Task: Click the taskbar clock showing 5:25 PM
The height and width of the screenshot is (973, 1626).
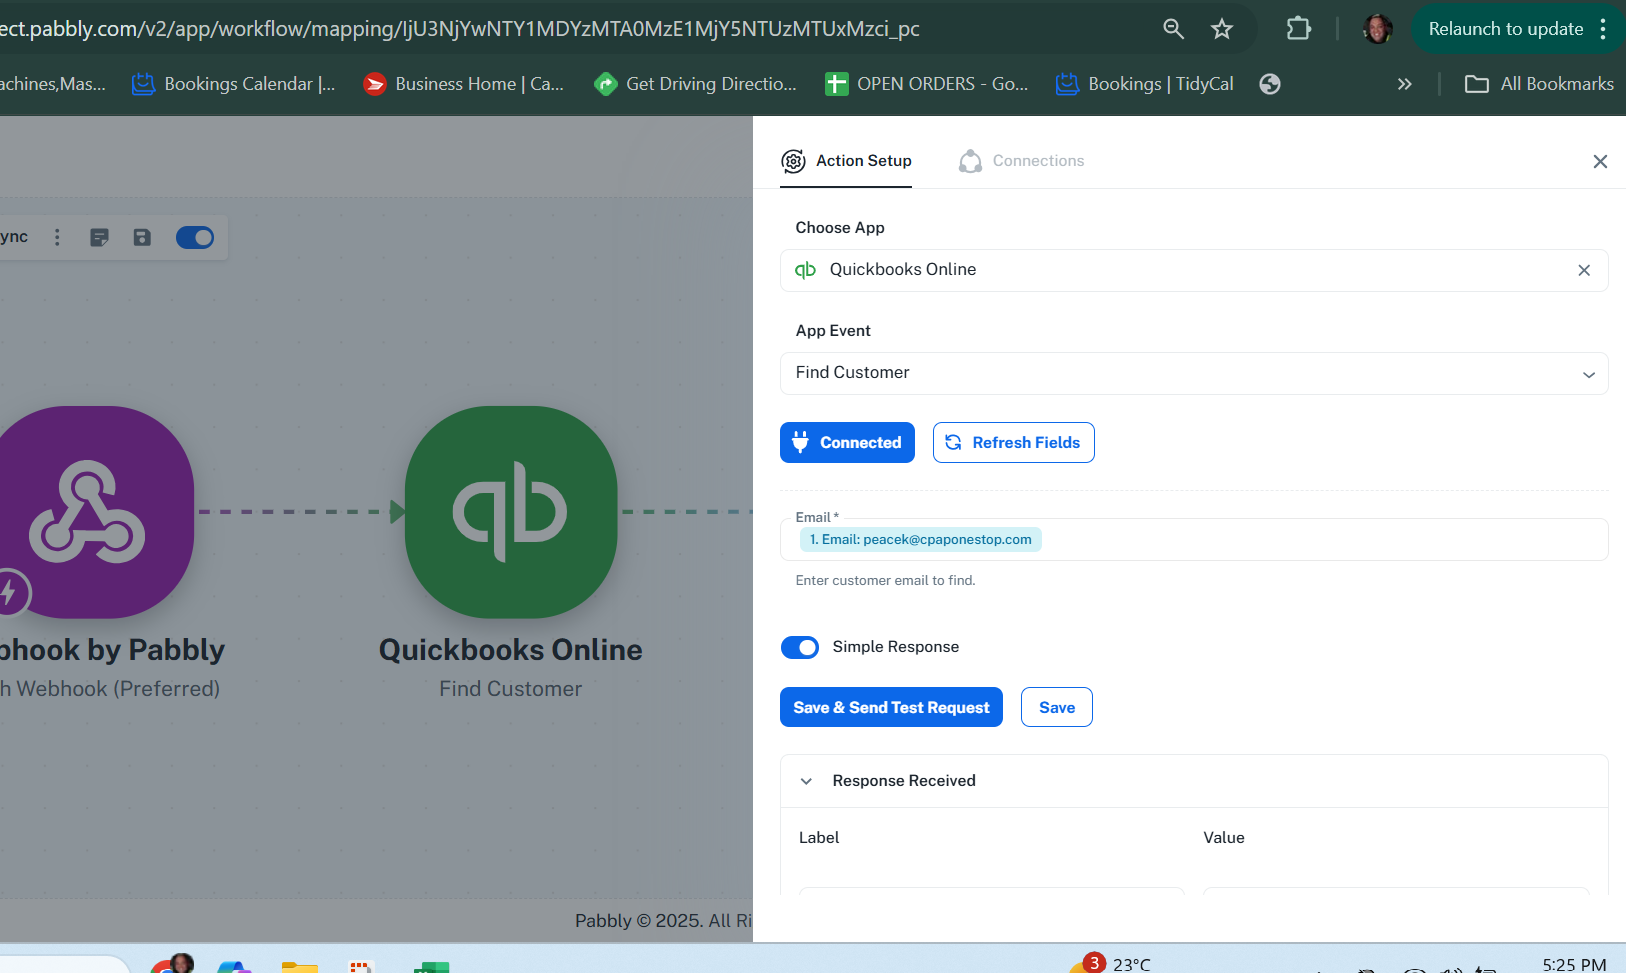Action: tap(1574, 964)
